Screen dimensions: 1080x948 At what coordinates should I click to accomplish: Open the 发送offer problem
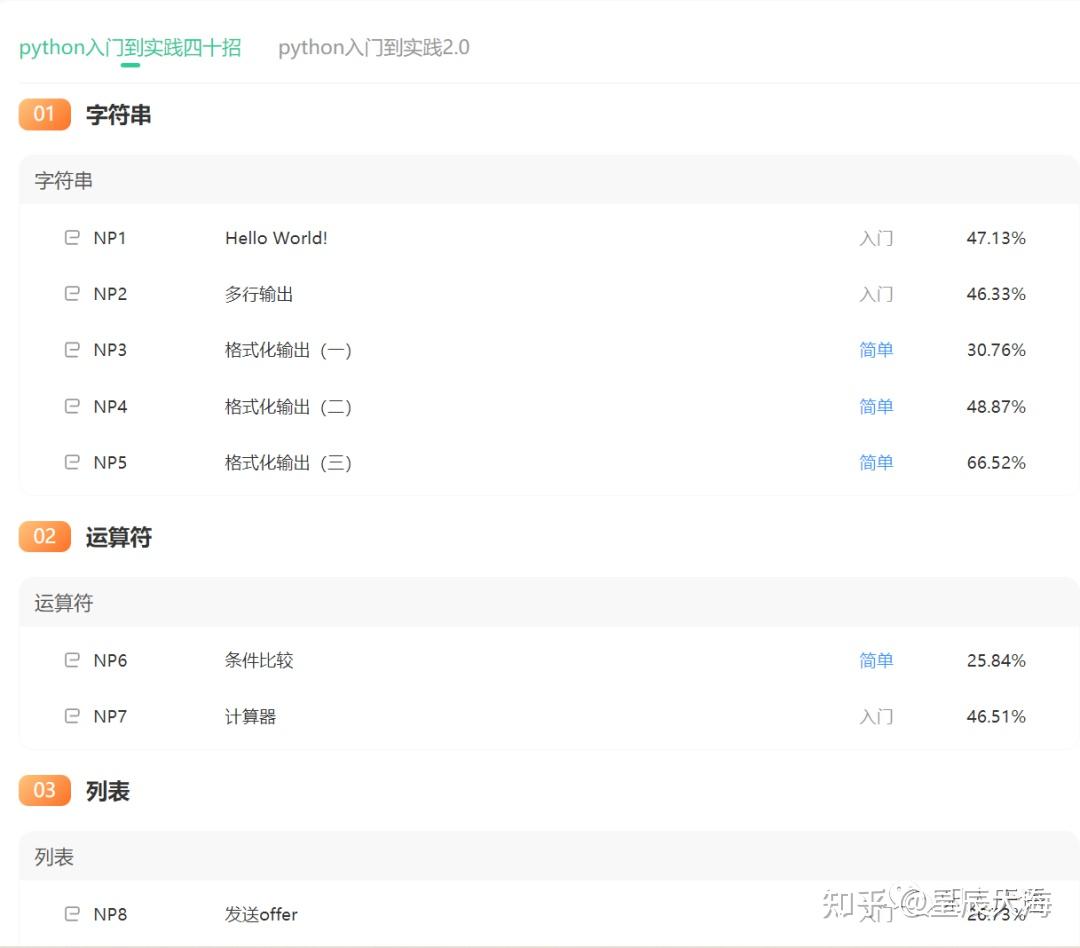[x=261, y=914]
